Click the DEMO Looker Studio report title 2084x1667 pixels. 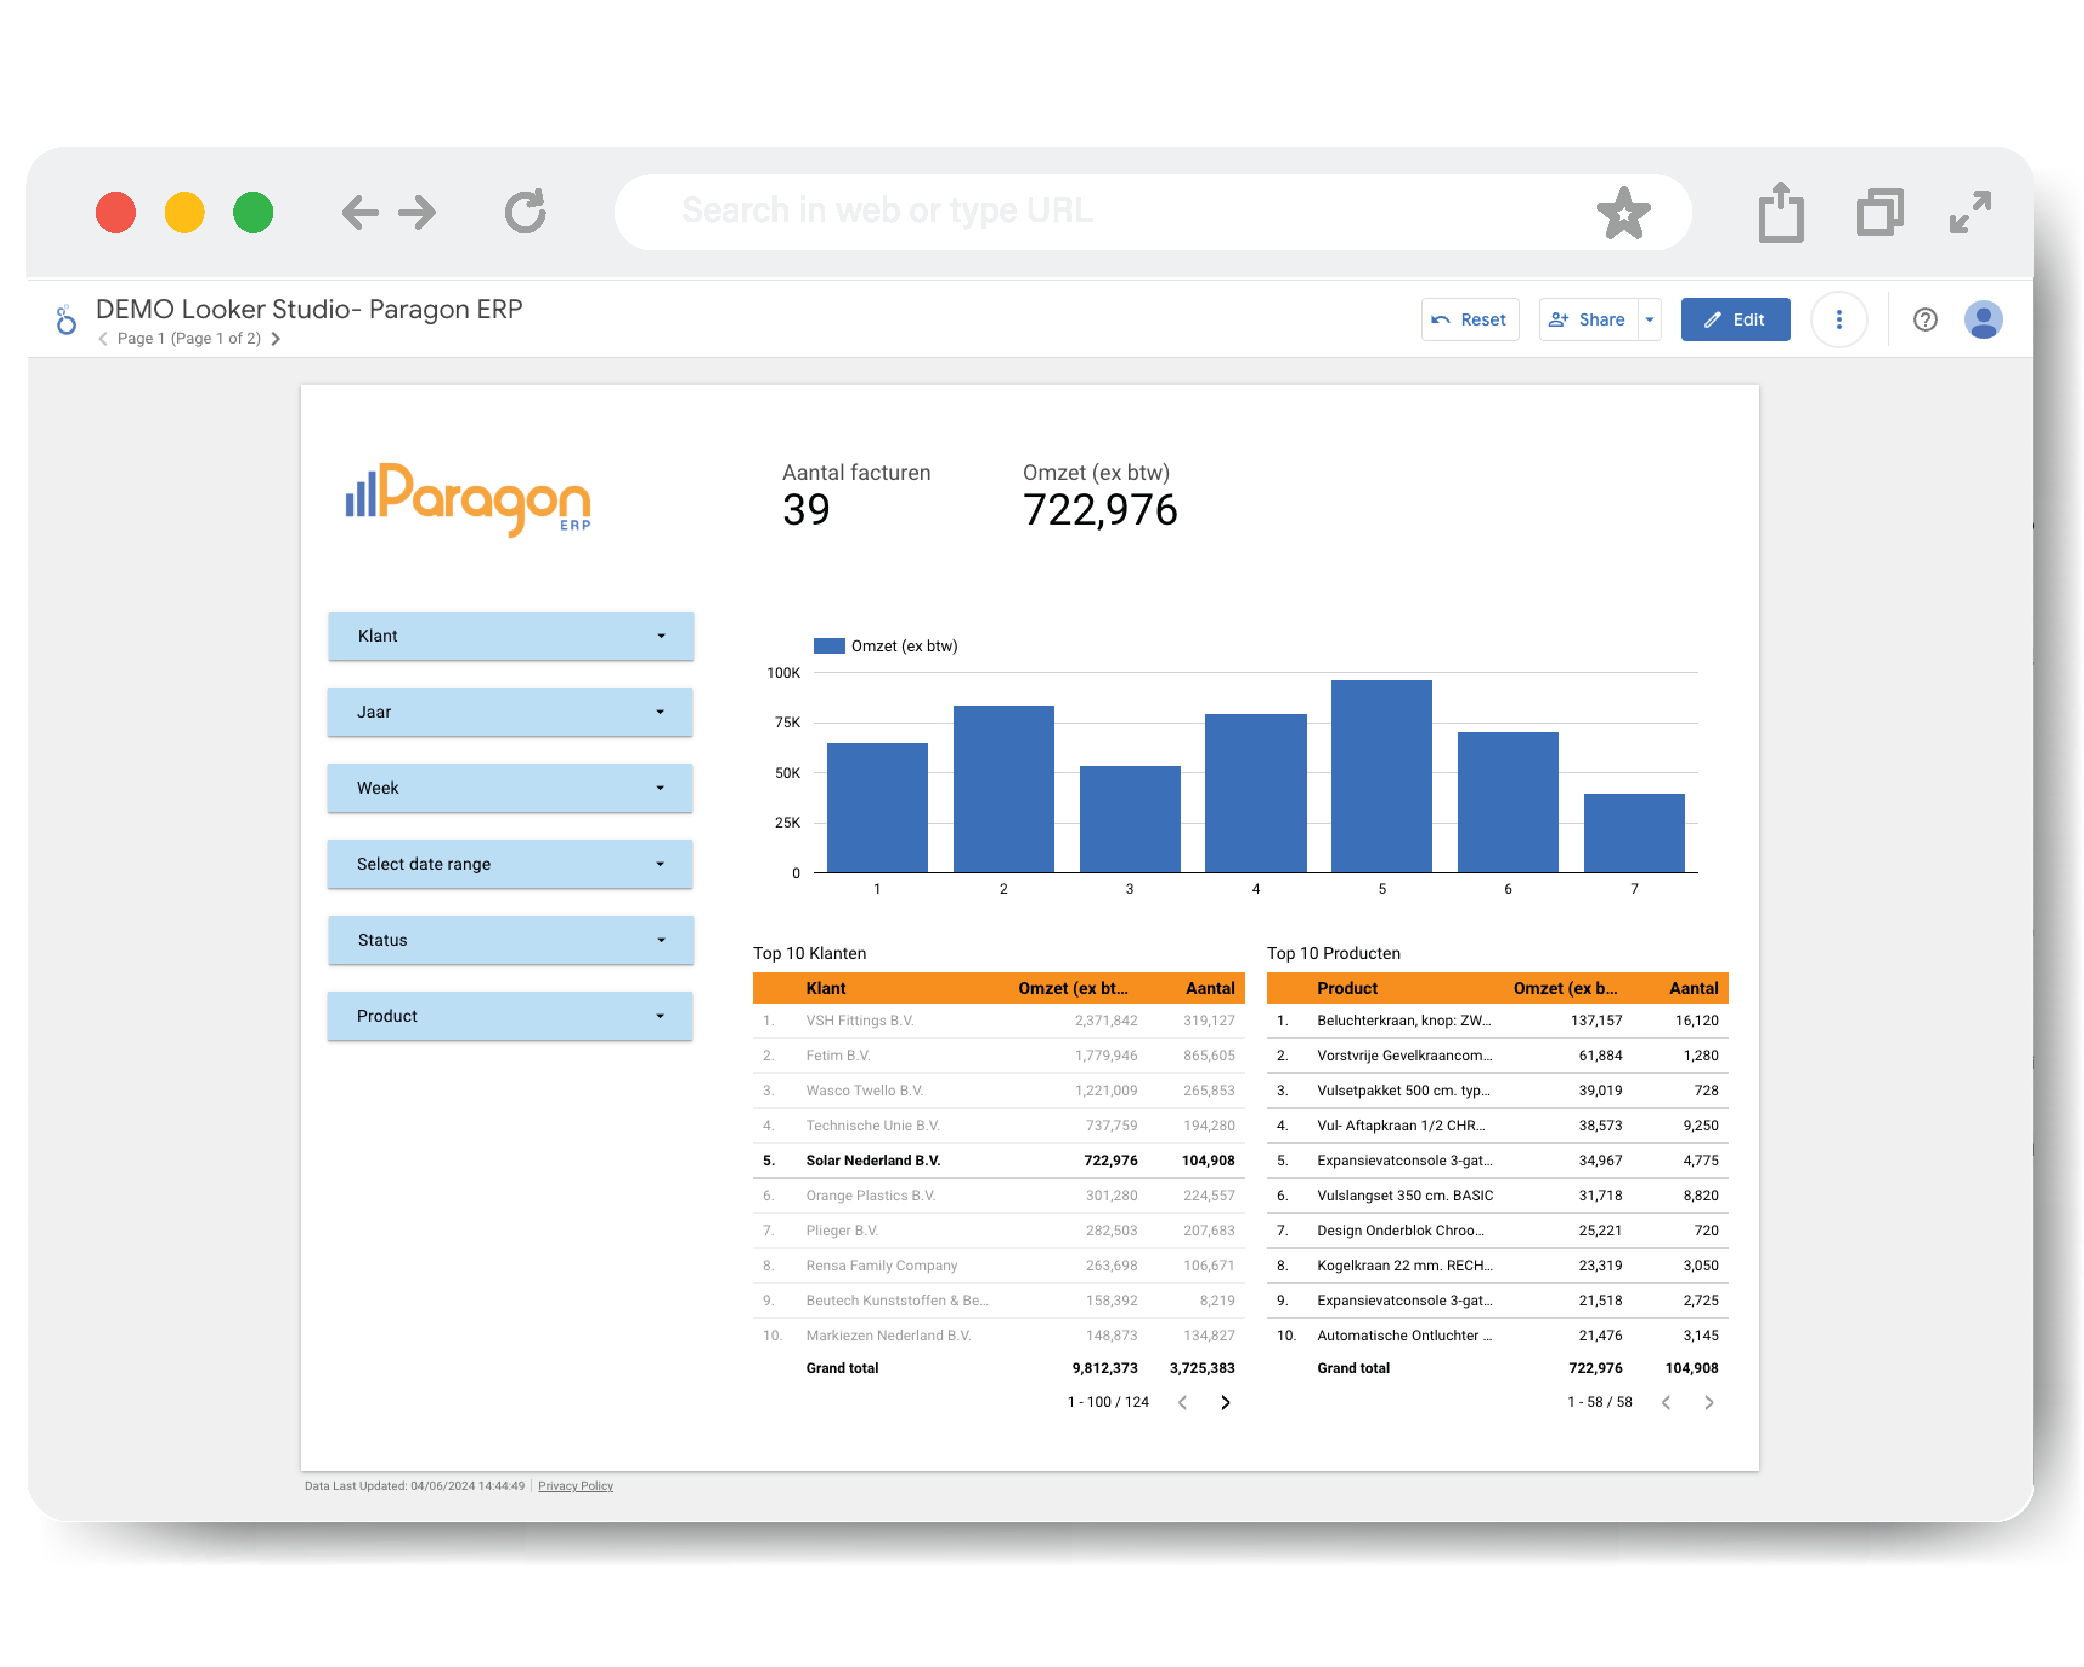[309, 309]
